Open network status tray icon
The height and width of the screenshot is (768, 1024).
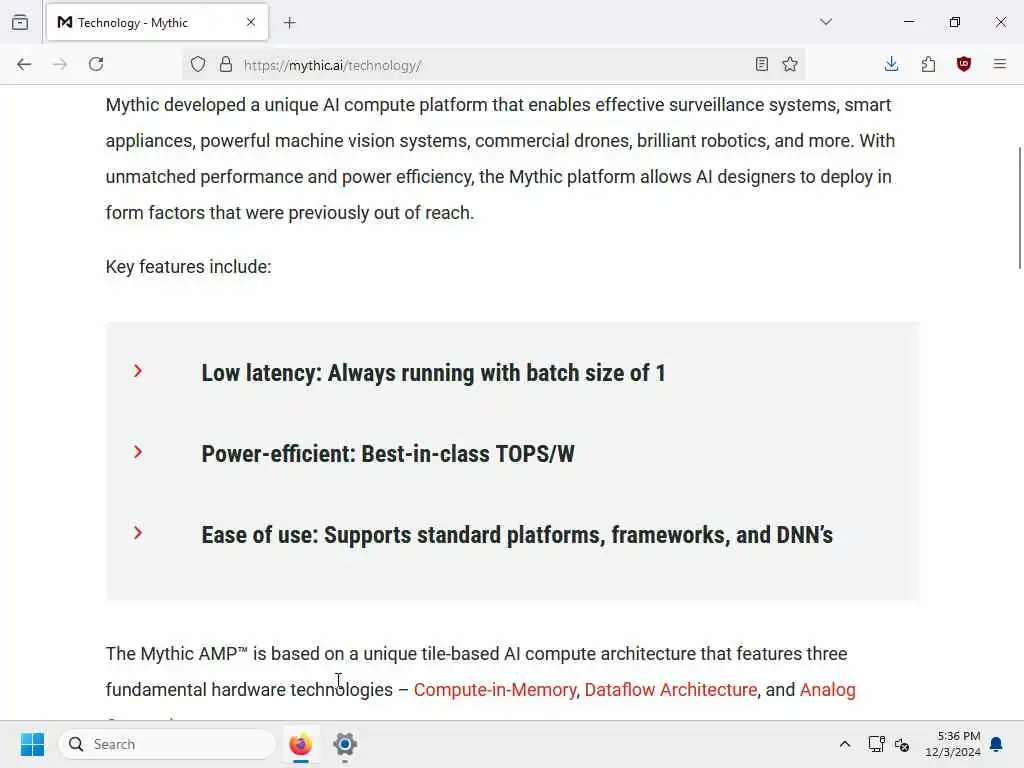(876, 744)
